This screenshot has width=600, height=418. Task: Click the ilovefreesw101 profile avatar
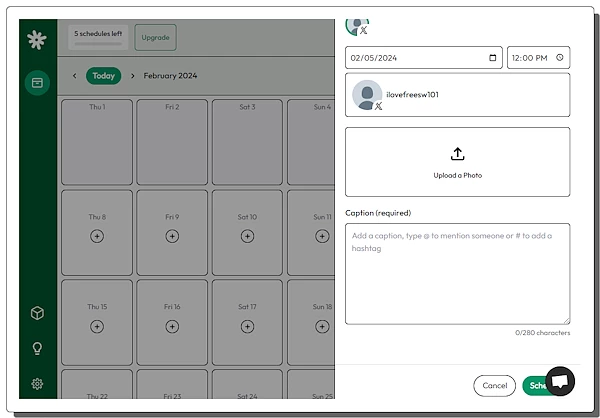point(367,95)
